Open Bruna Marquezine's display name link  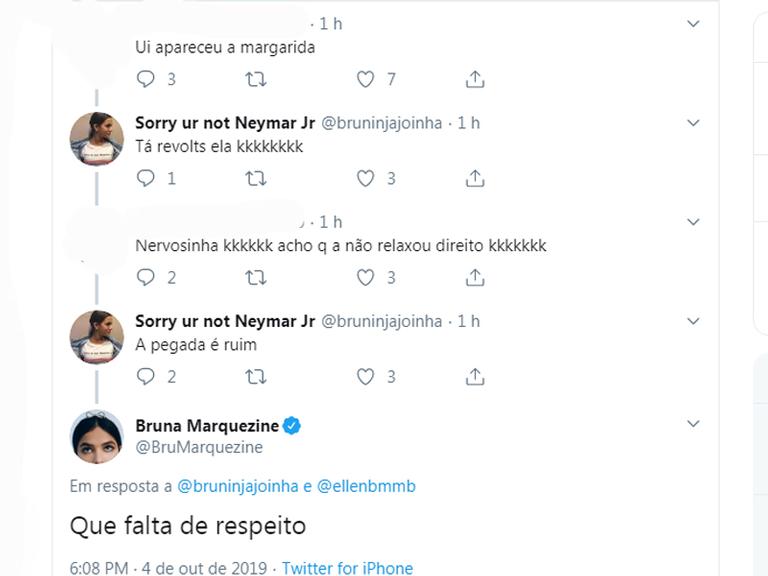[x=207, y=426]
